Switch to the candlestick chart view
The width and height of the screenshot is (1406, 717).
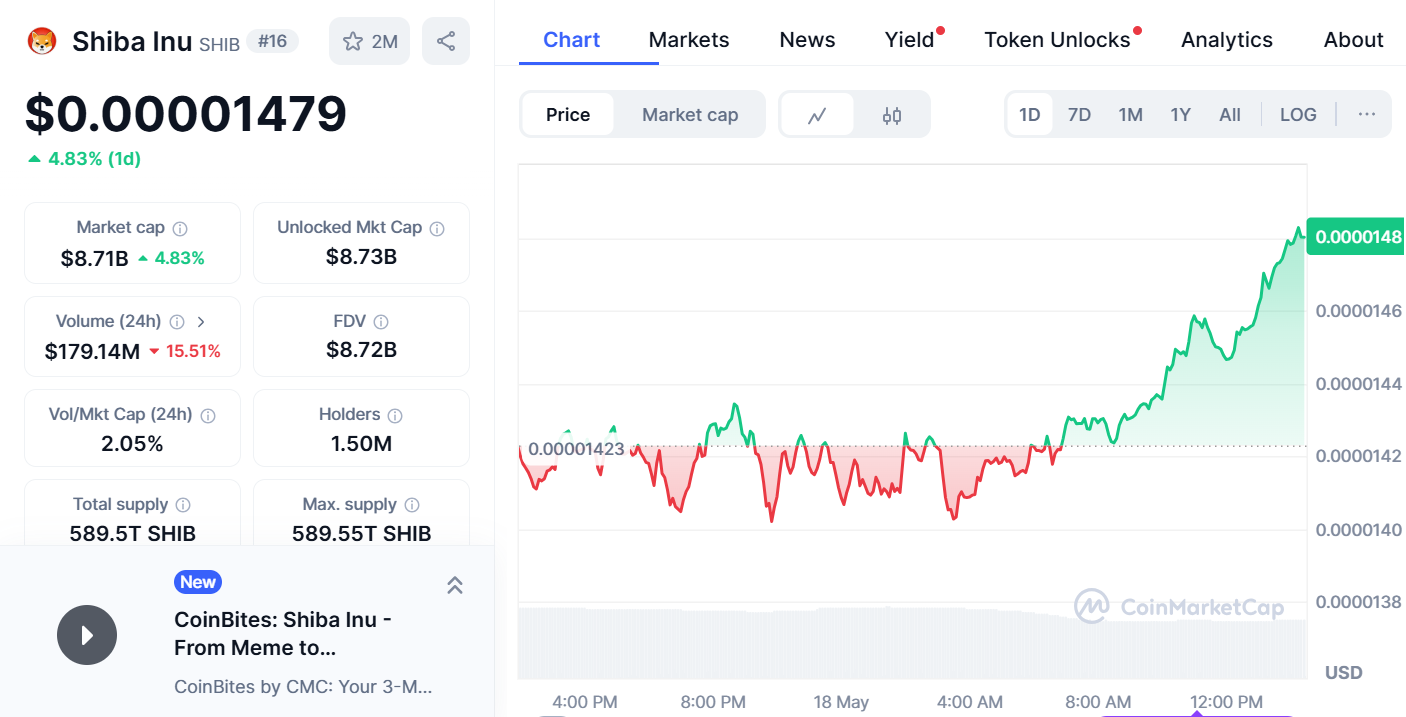click(892, 115)
